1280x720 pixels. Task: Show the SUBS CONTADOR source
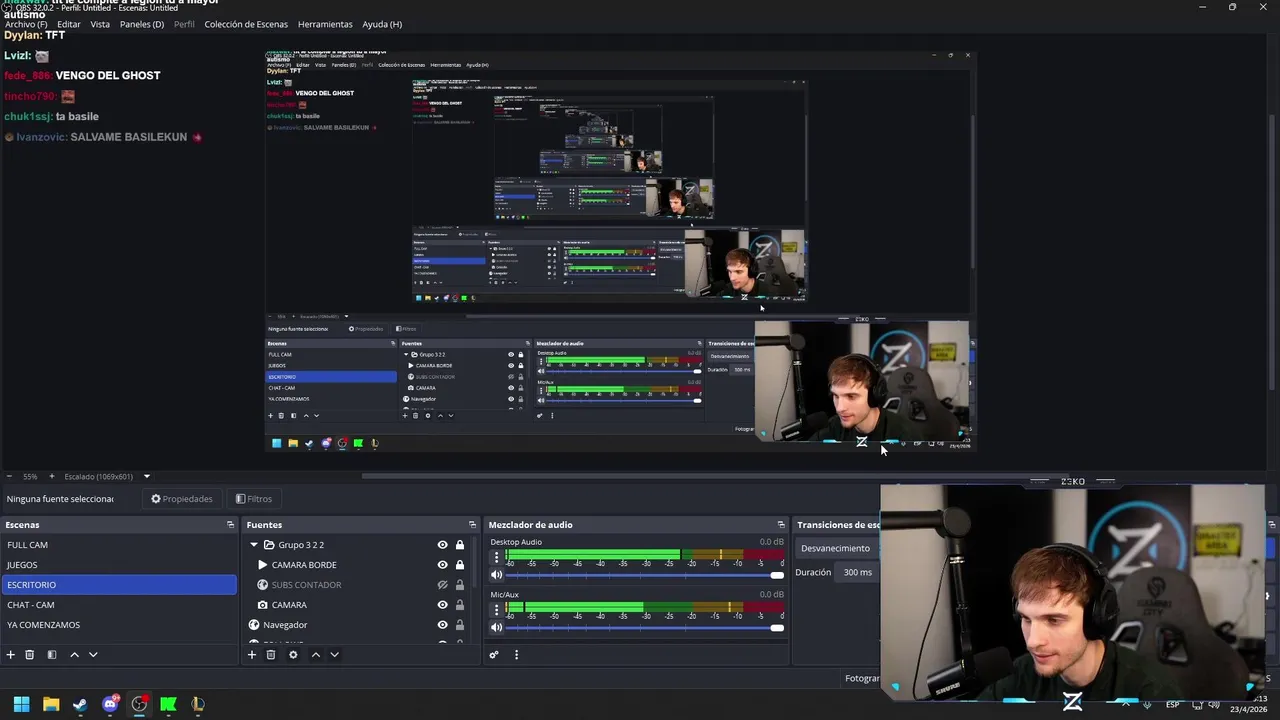tap(442, 585)
